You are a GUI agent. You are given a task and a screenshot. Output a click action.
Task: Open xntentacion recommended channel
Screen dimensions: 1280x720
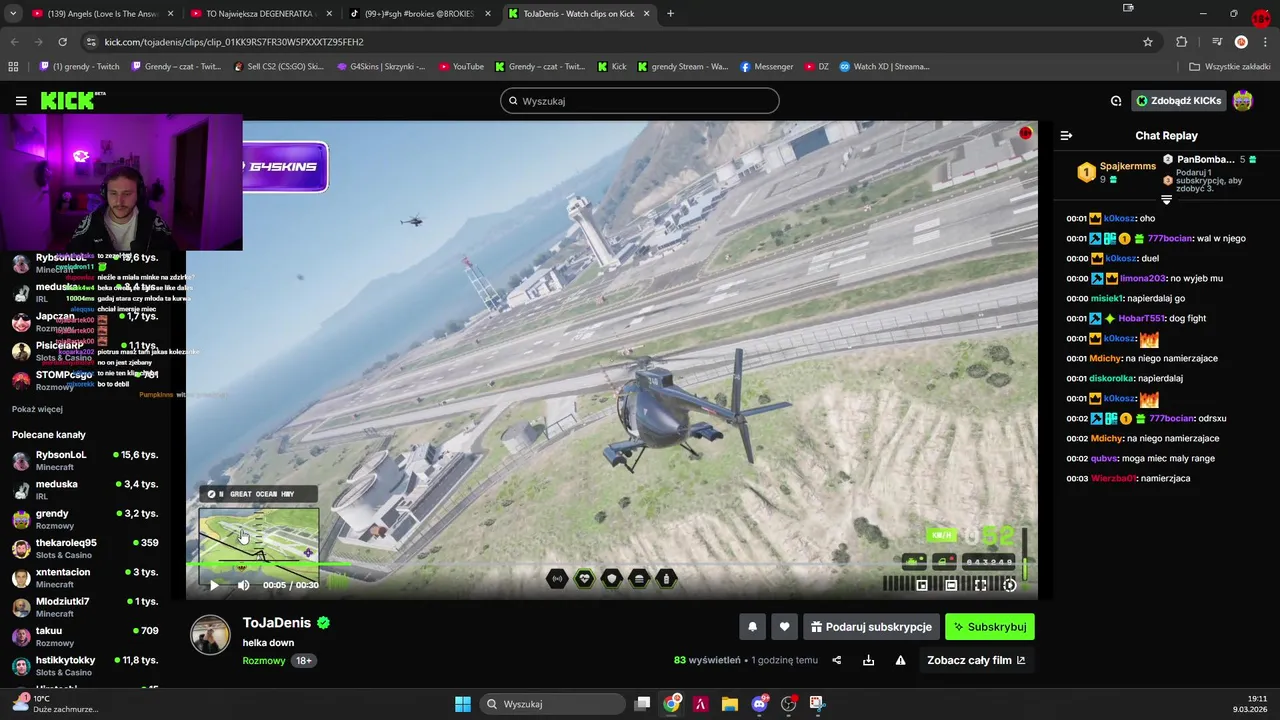85,578
